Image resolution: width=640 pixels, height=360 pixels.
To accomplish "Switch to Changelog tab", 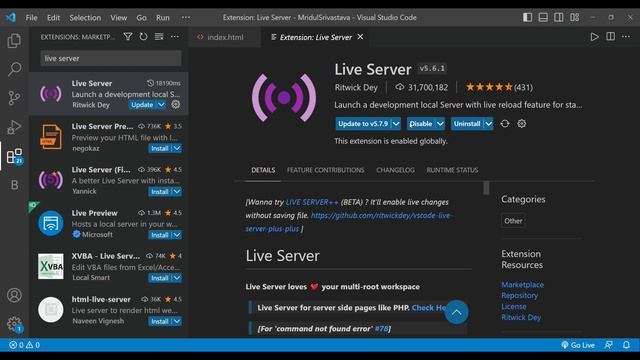I will point(395,170).
